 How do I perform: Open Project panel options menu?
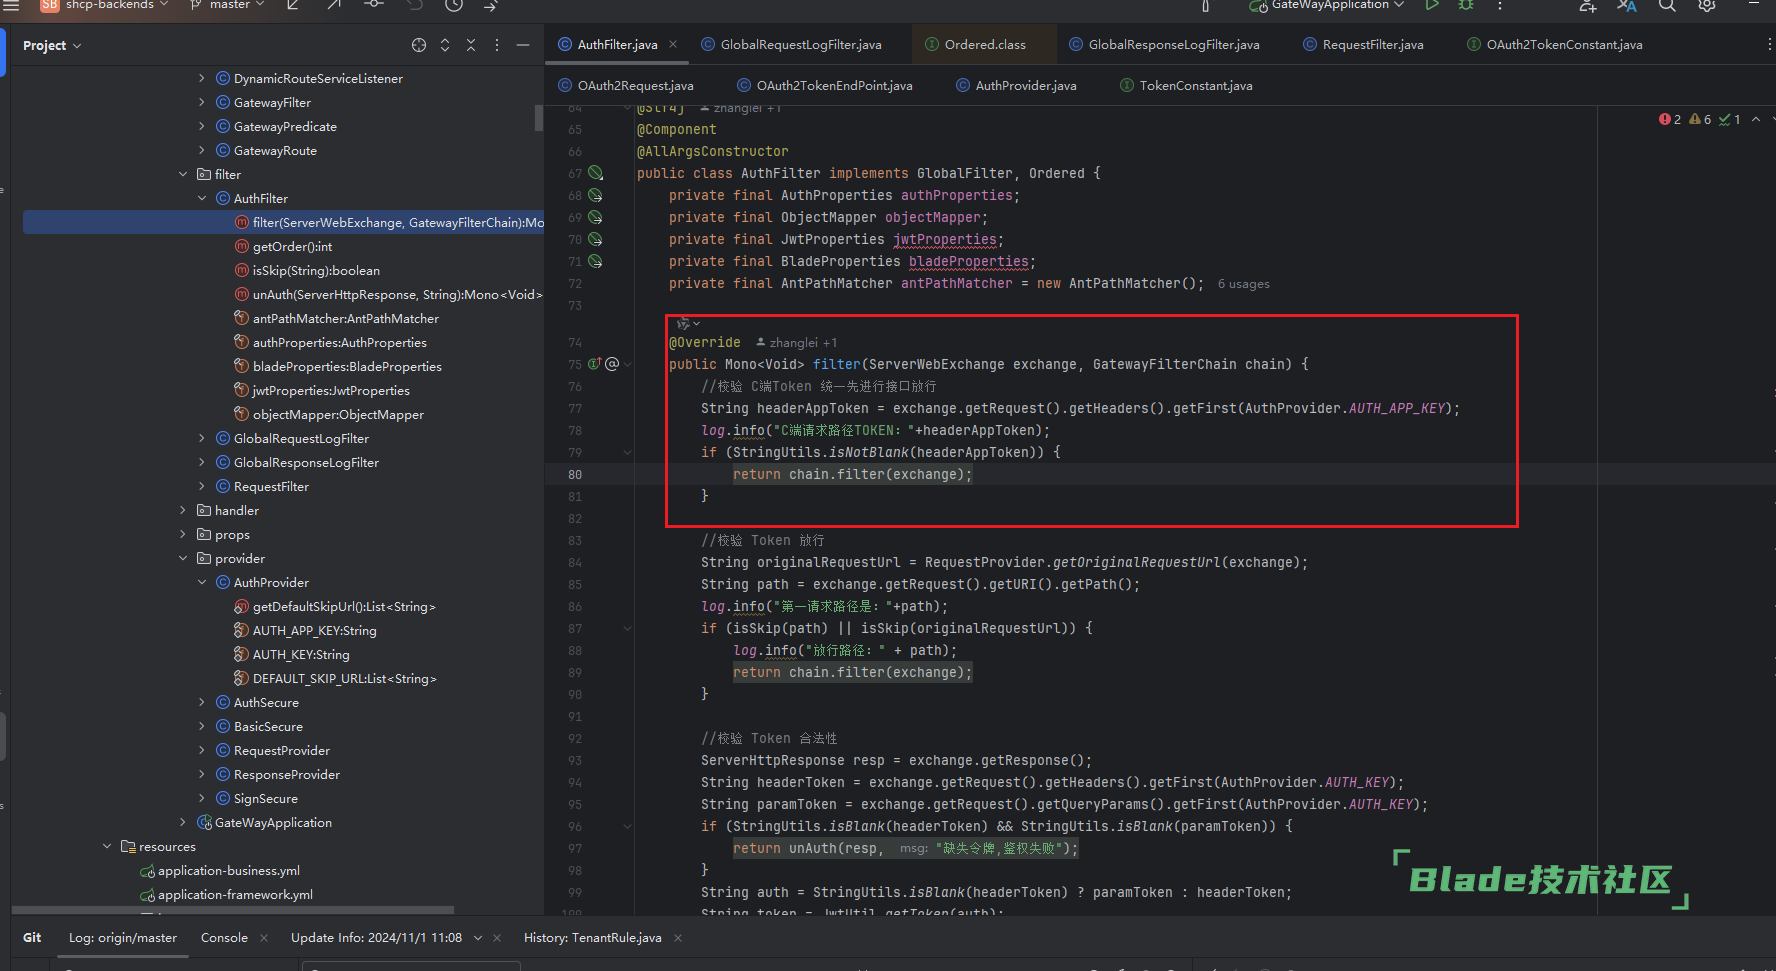[x=497, y=45]
